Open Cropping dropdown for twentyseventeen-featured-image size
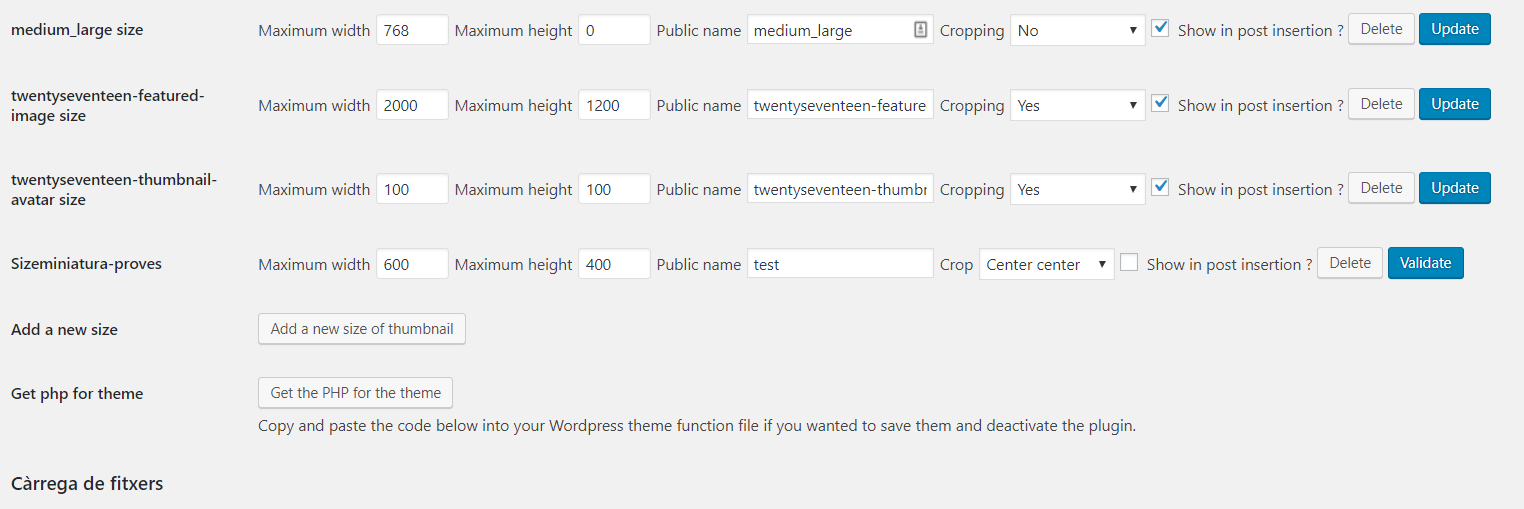Viewport: 1524px width, 509px height. click(x=1078, y=105)
